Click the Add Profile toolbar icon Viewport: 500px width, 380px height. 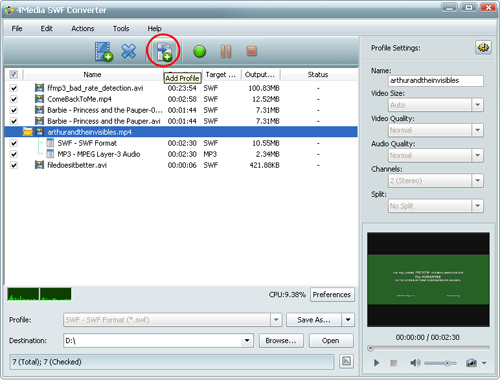click(164, 52)
